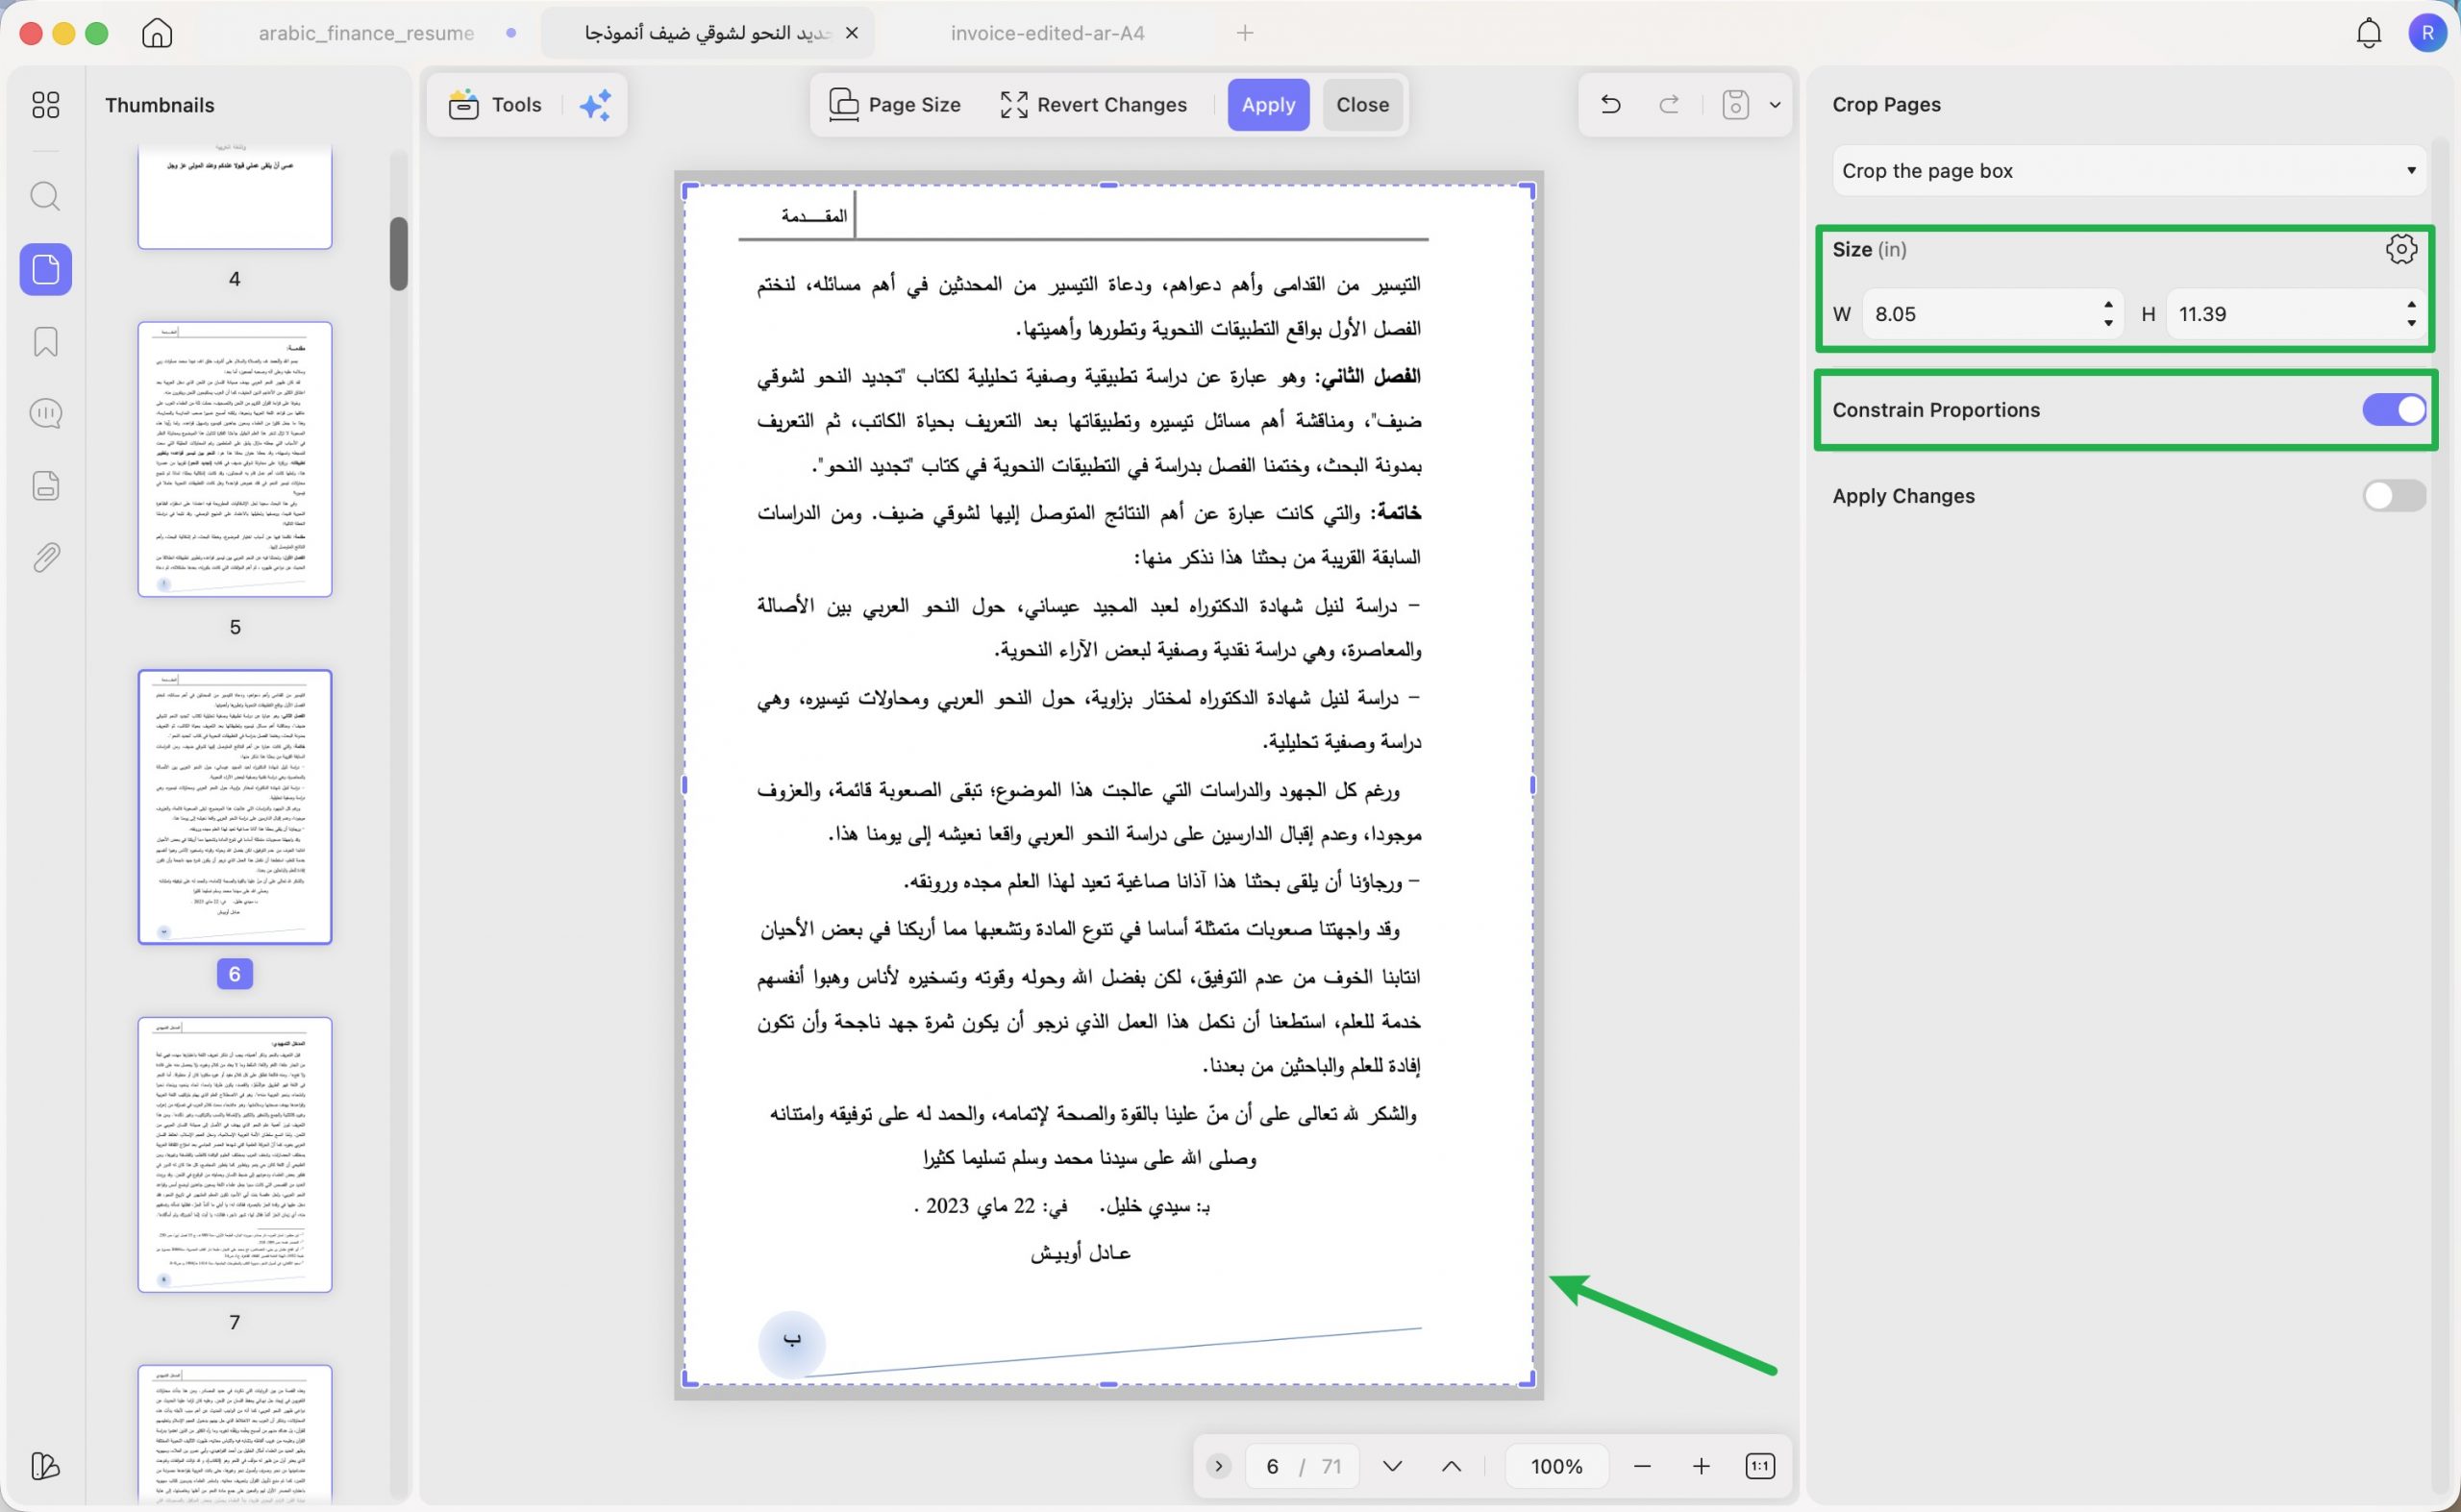Decrease width W value stepper down
Viewport: 2461px width, 1512px height.
(x=2108, y=323)
